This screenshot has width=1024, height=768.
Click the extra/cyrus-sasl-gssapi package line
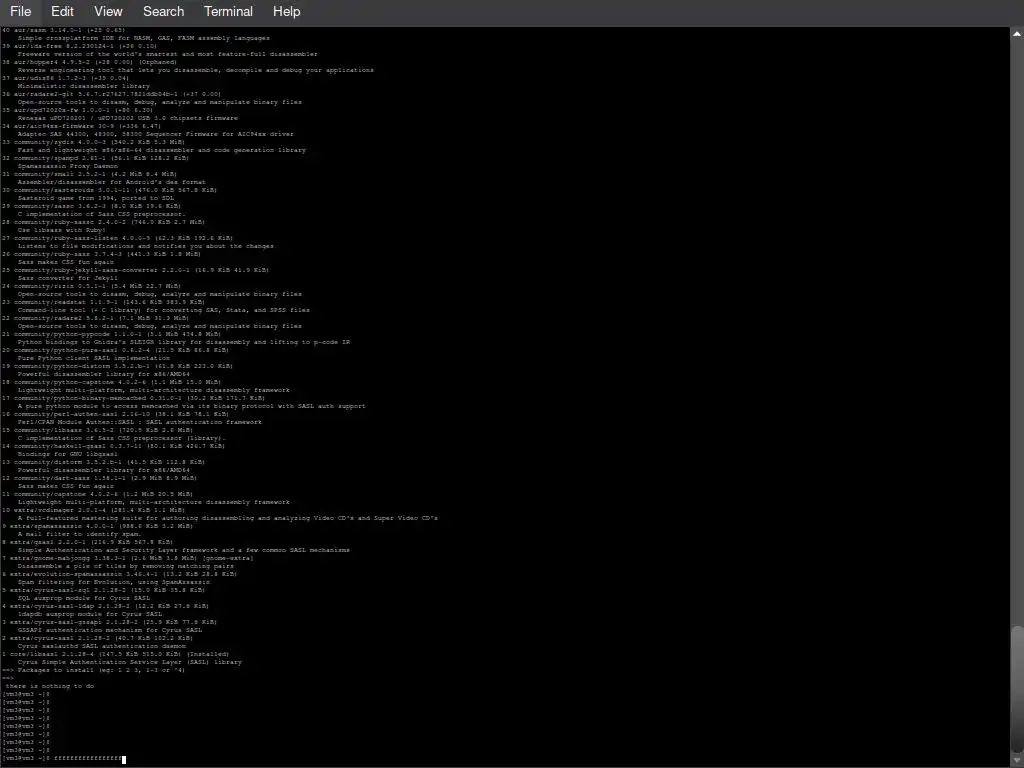109,622
